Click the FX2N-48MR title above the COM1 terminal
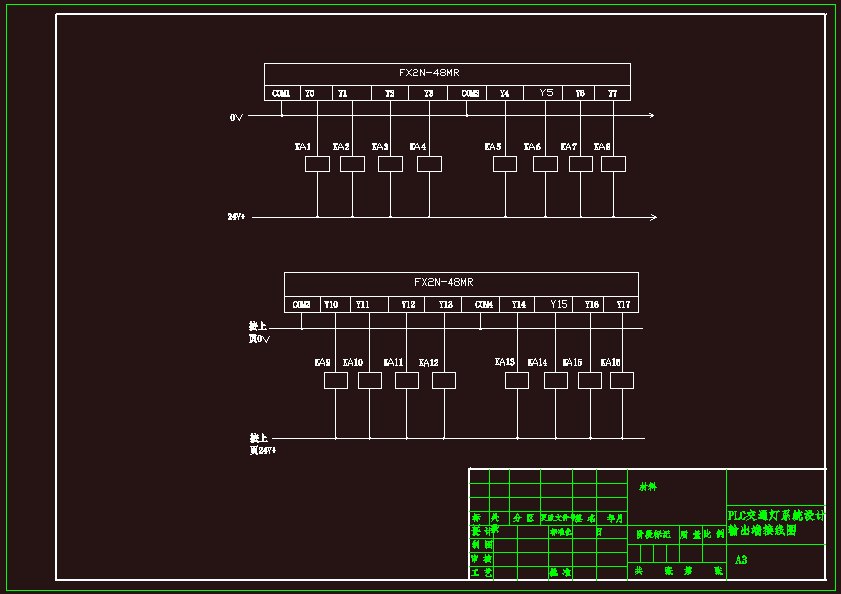This screenshot has width=841, height=594. [x=429, y=72]
